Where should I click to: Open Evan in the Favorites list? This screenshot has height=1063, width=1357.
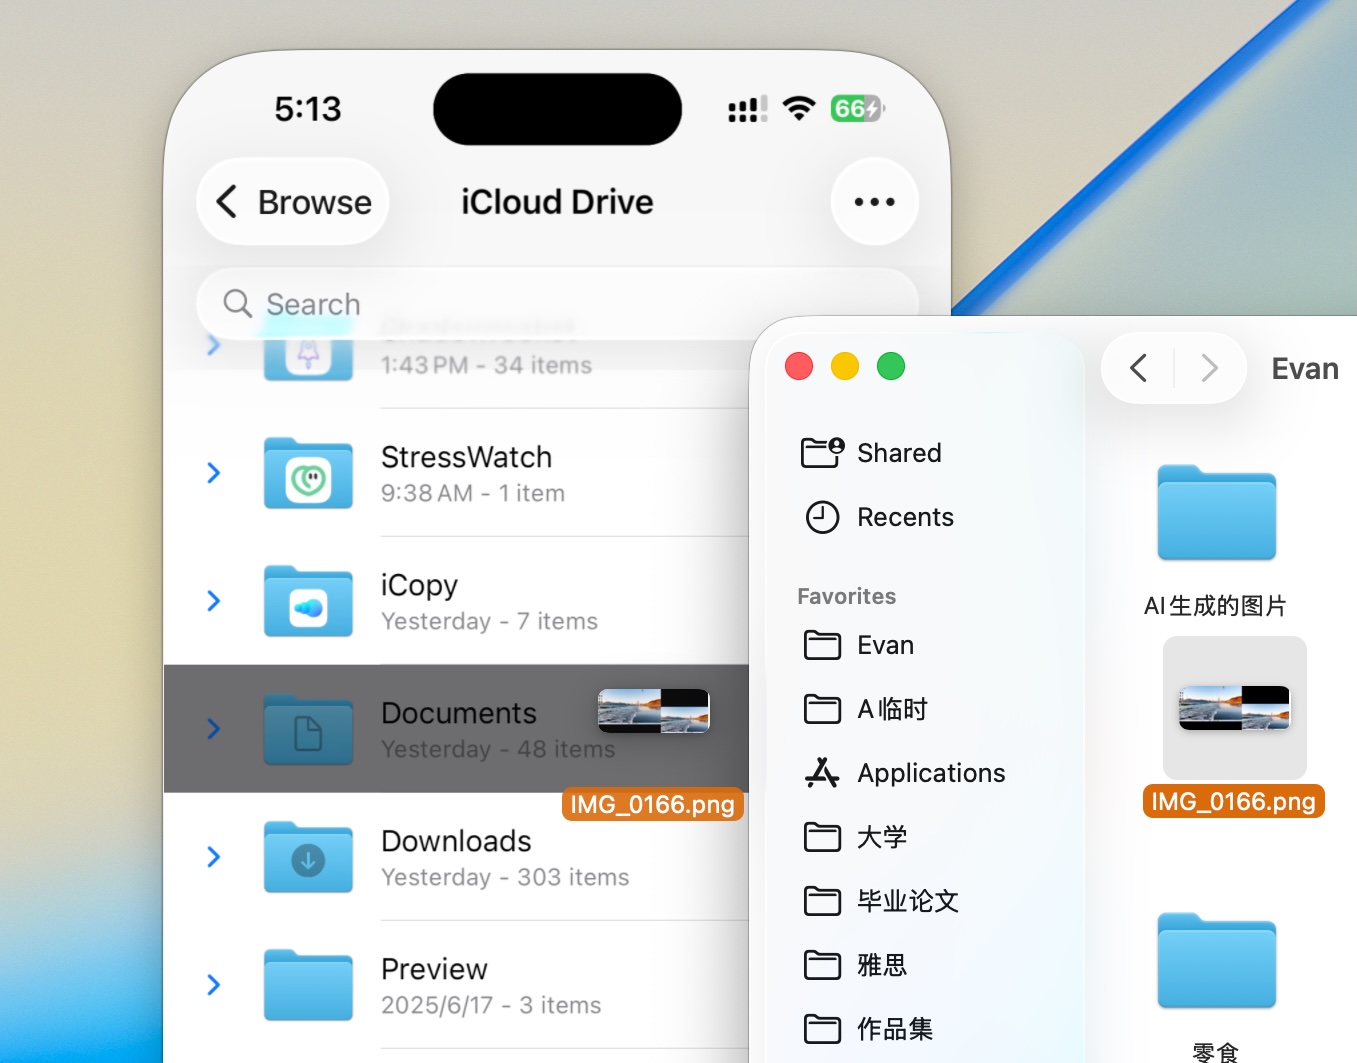coord(886,645)
